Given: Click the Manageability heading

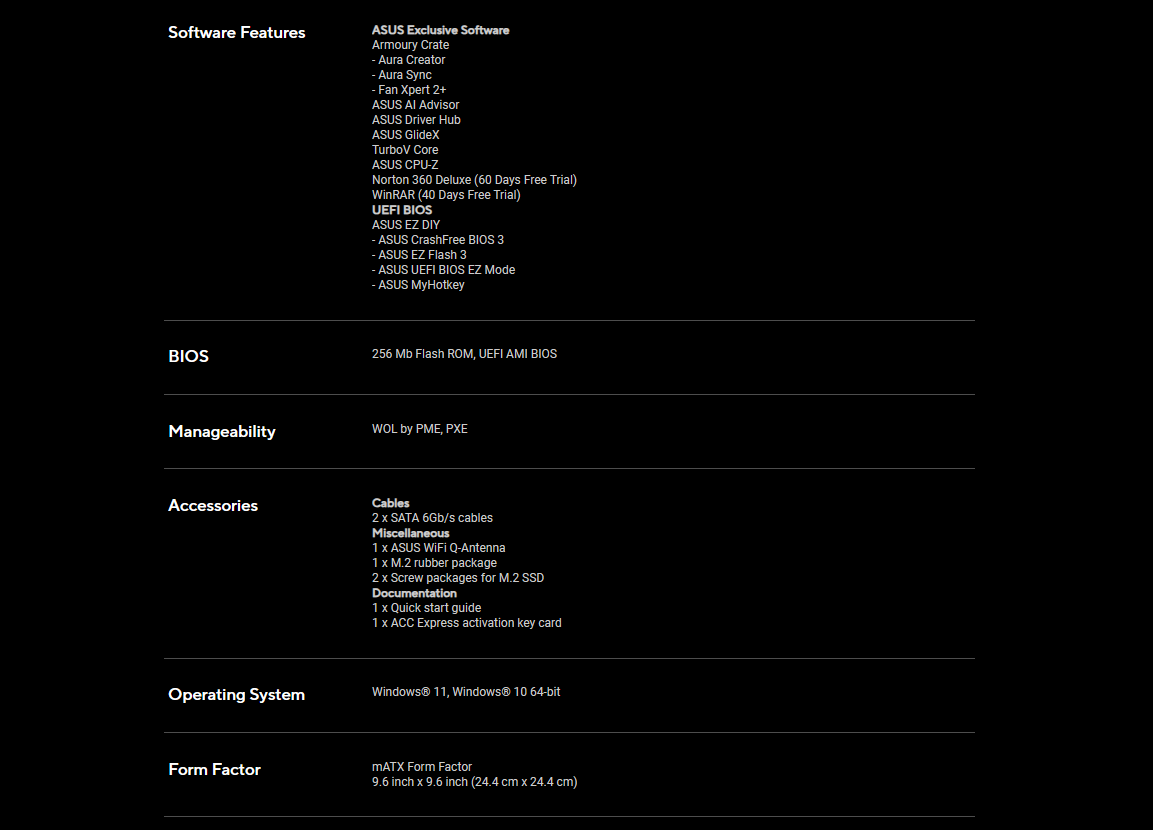Looking at the screenshot, I should pyautogui.click(x=222, y=432).
